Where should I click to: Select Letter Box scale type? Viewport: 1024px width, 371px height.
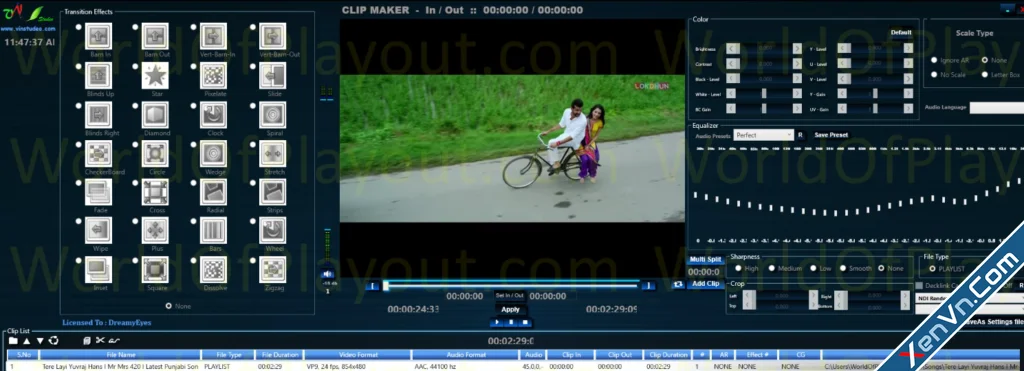[x=985, y=75]
